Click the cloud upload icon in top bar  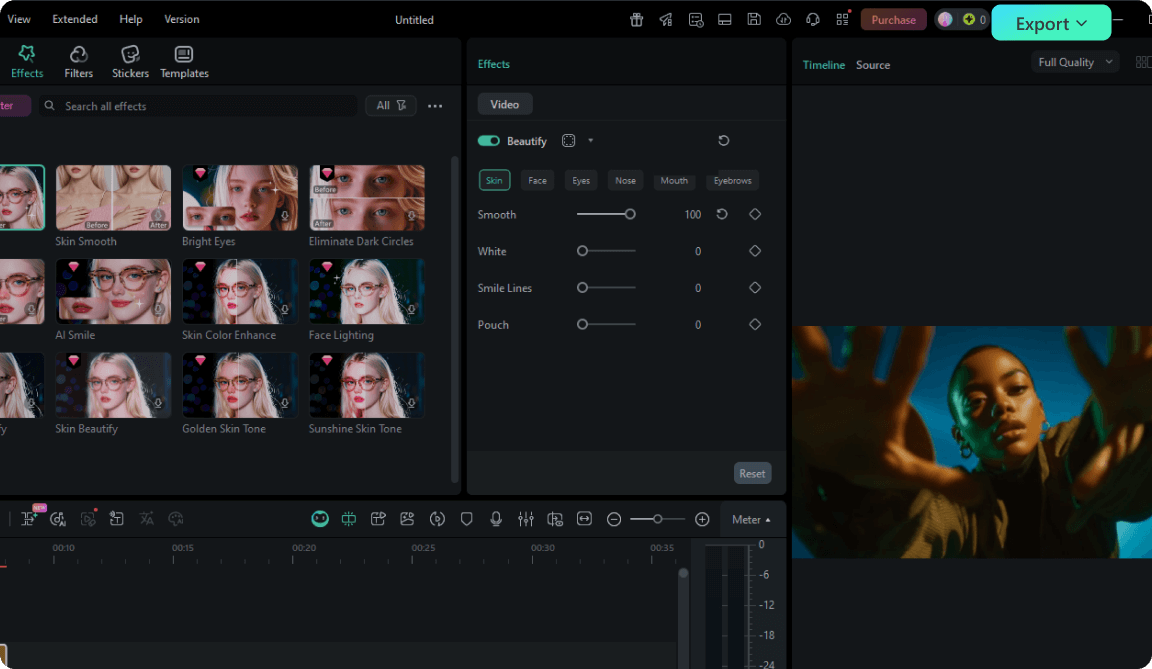point(783,20)
